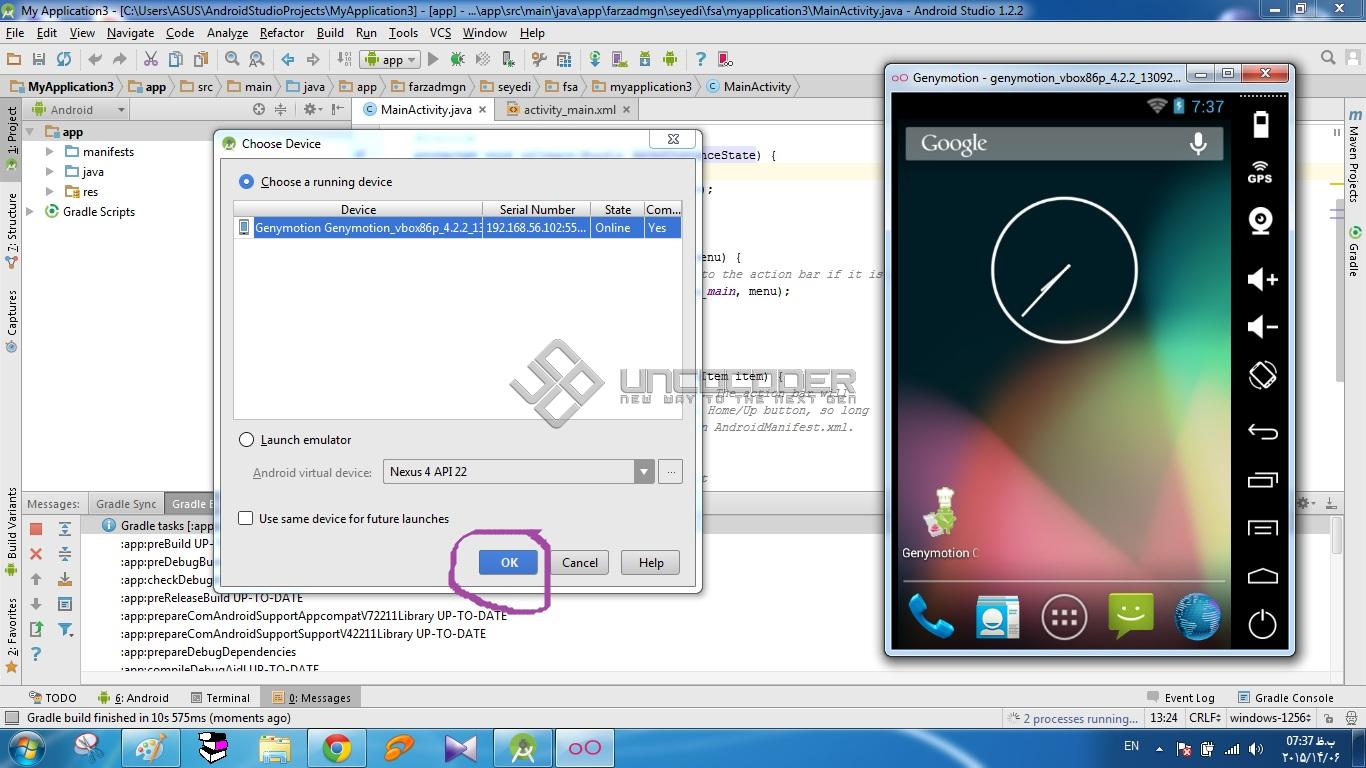1366x768 pixels.
Task: Tap the Google voice search microphone
Action: [x=1198, y=143]
